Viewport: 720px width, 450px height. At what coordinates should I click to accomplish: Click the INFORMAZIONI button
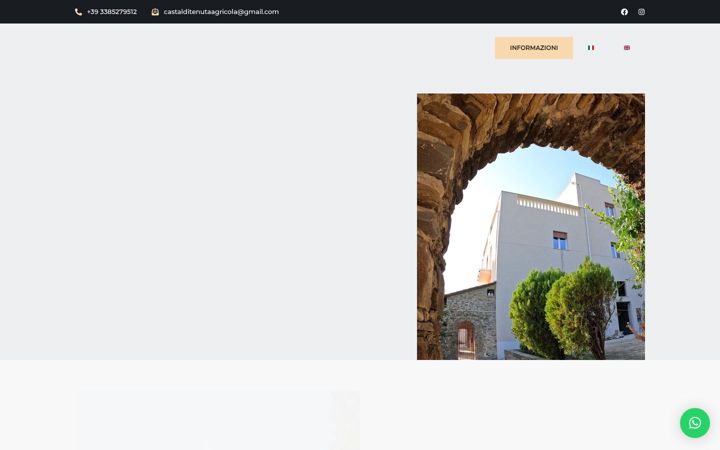tap(534, 48)
